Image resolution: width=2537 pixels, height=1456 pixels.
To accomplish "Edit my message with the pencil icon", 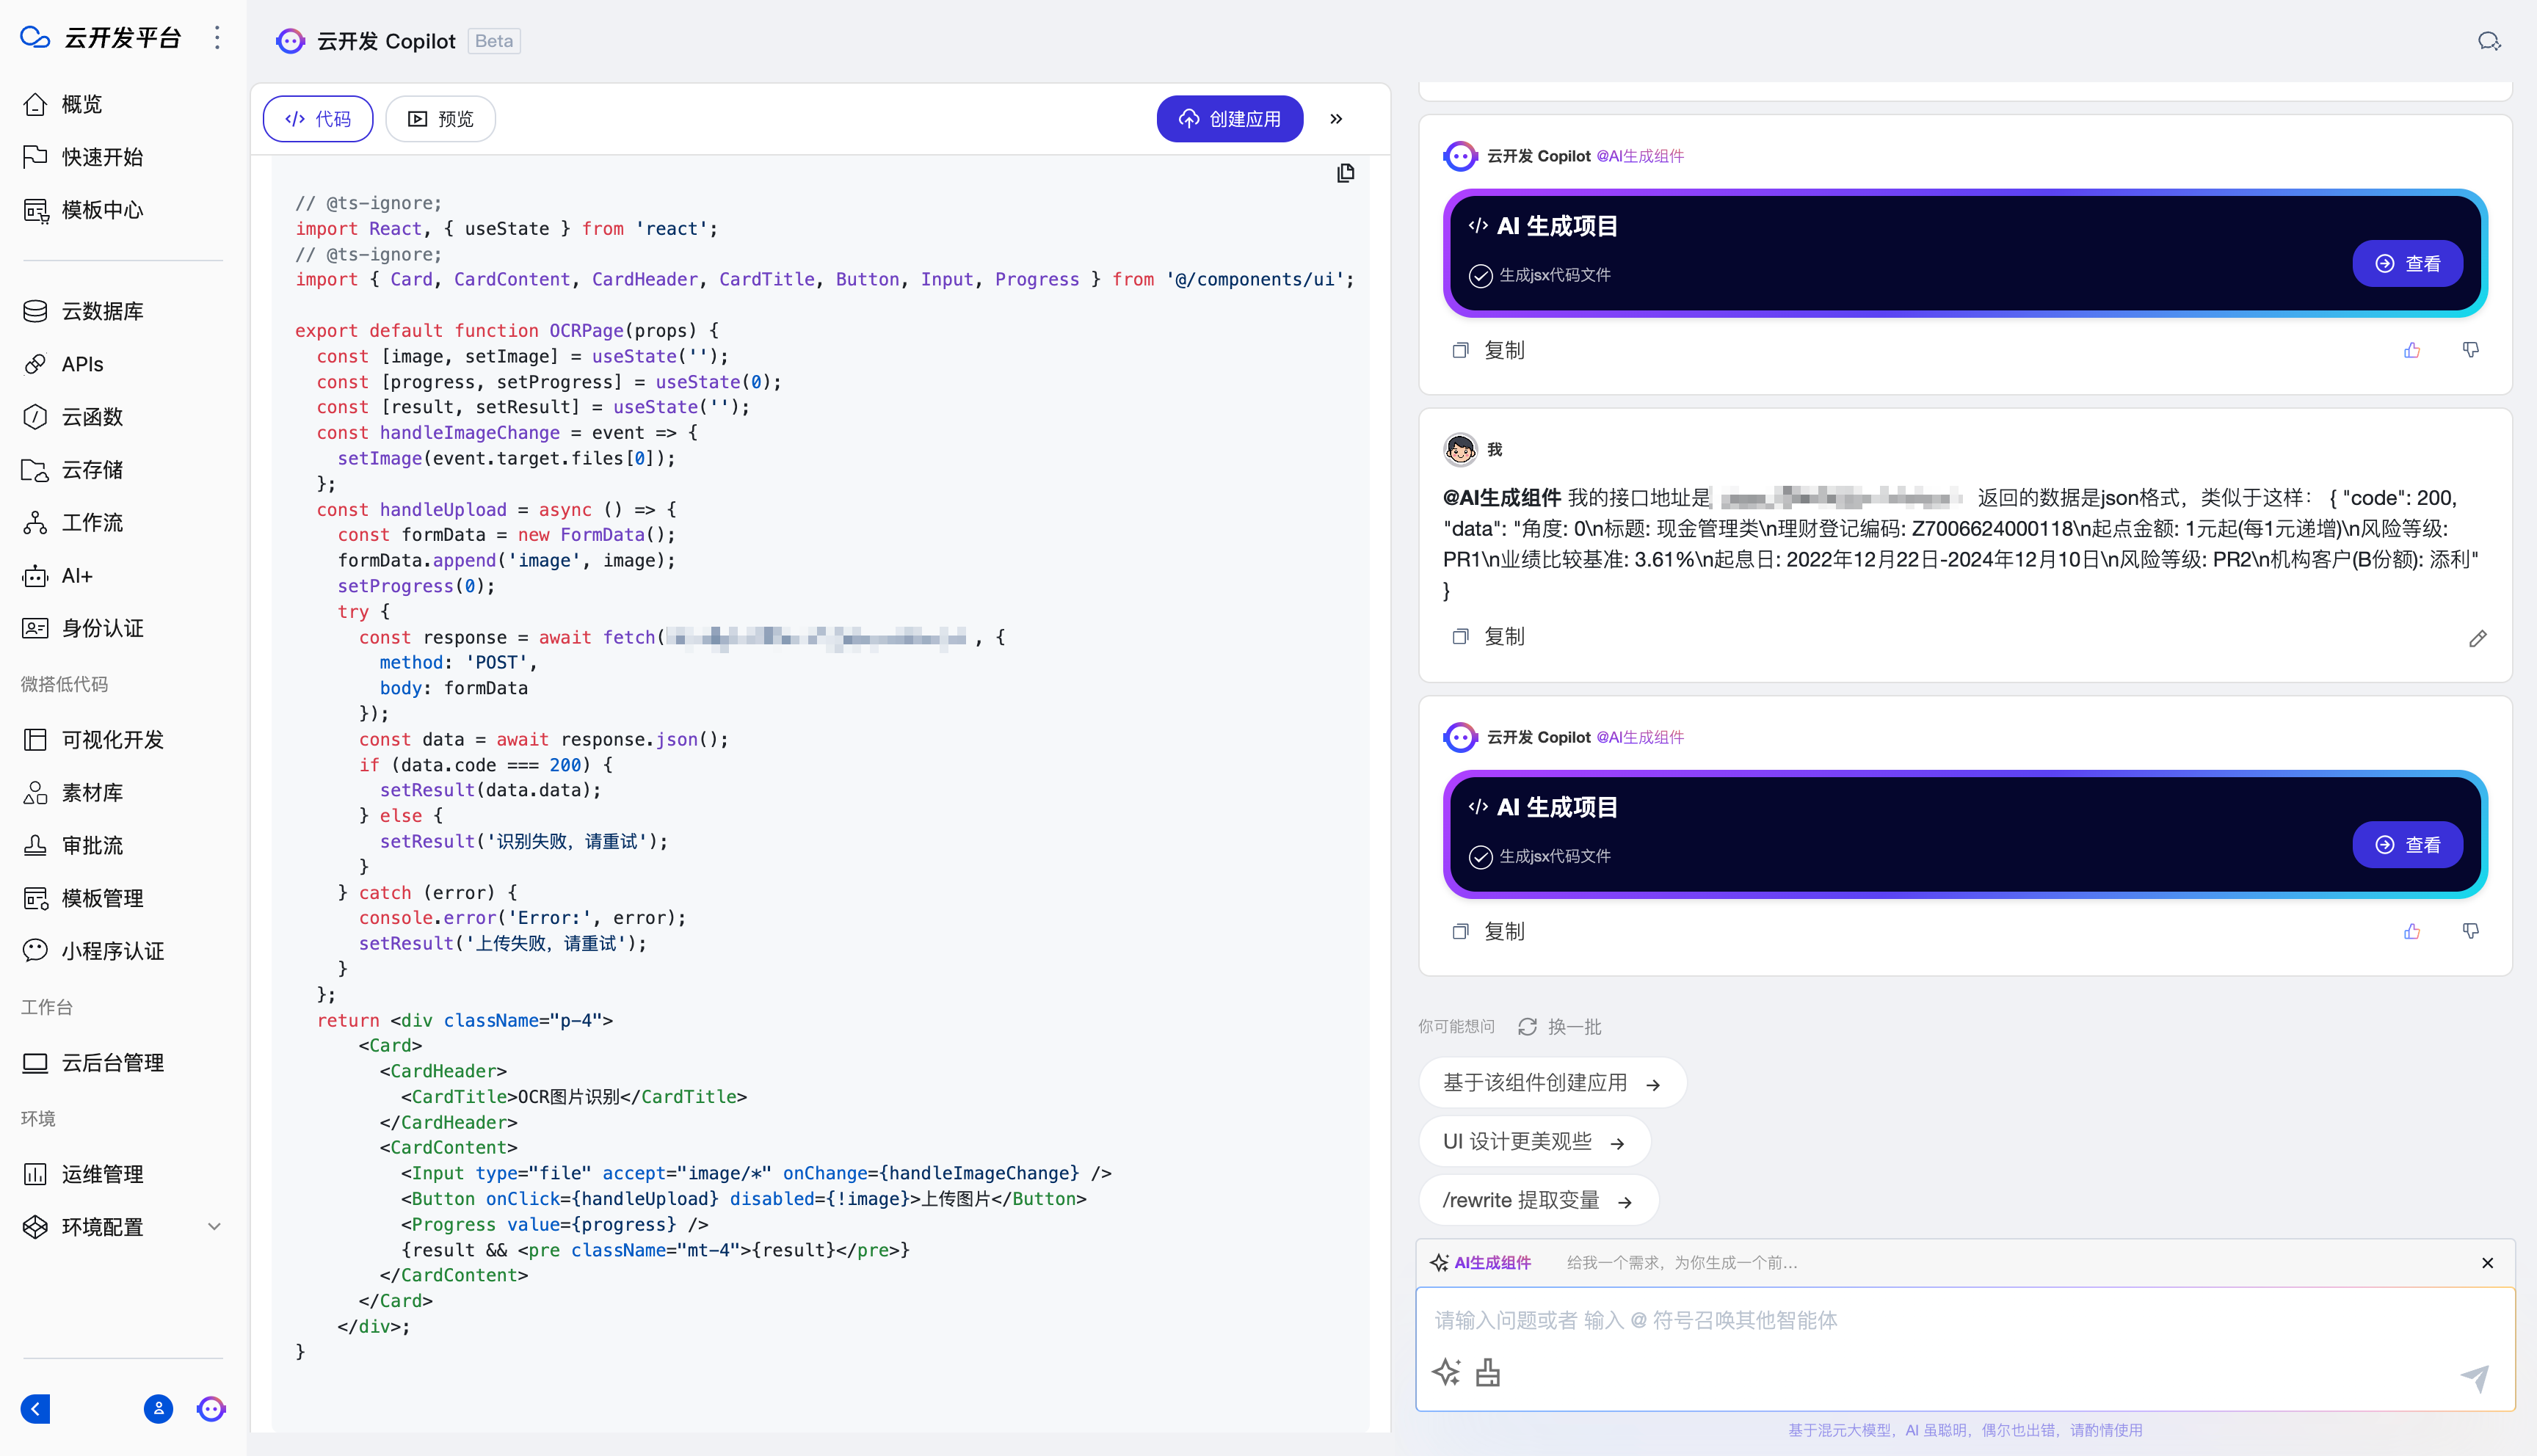I will [2477, 638].
